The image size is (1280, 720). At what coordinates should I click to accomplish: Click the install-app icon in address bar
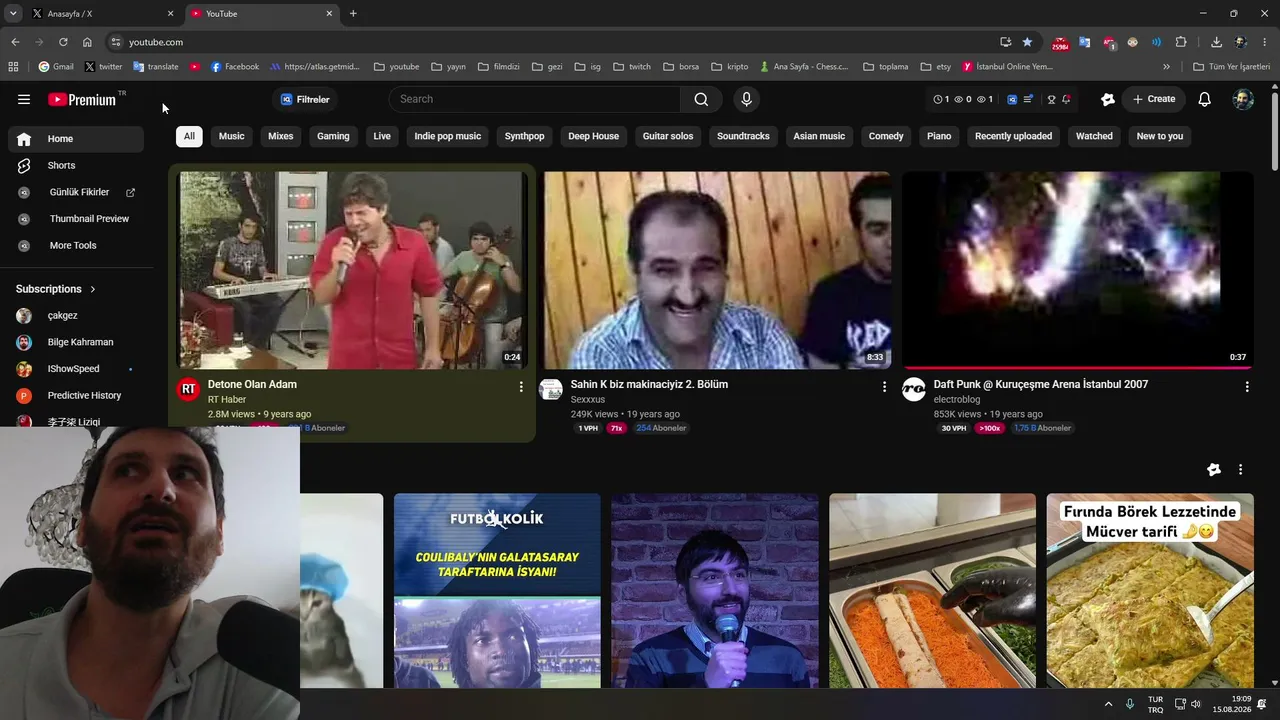[x=1005, y=42]
